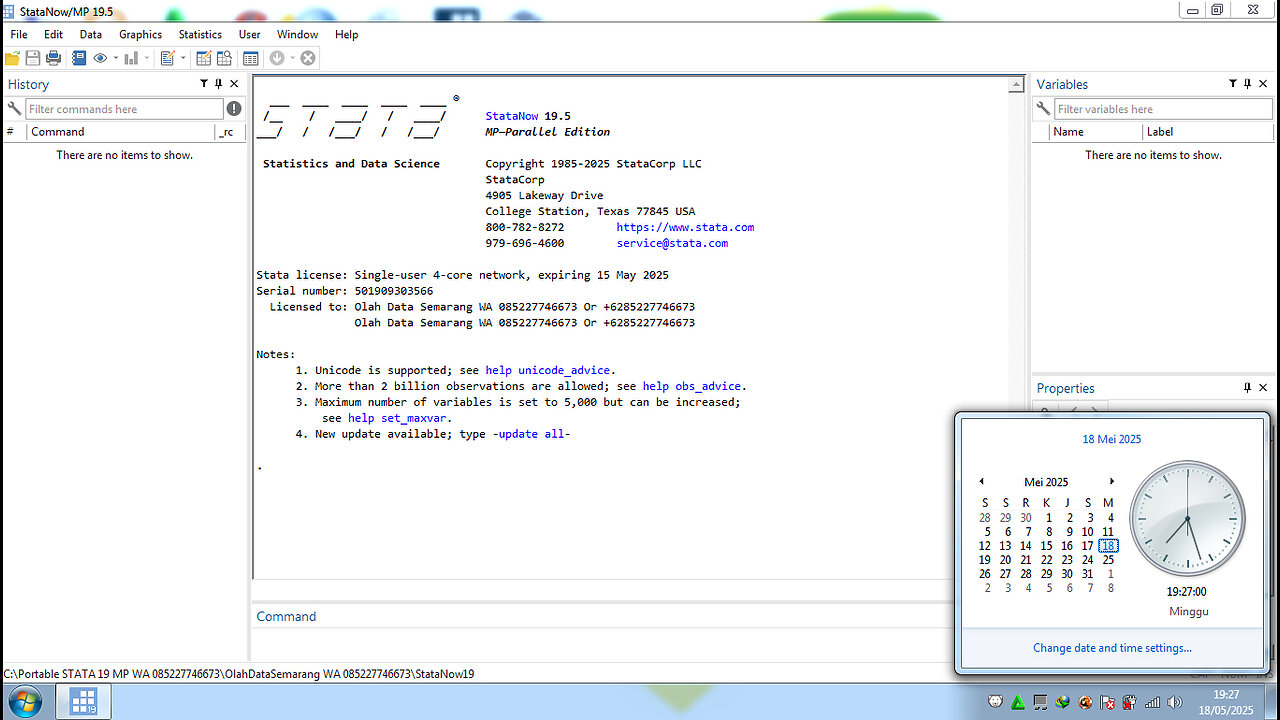1280x720 pixels.
Task: Open the 'help unicode_advice' link
Action: [x=550, y=370]
